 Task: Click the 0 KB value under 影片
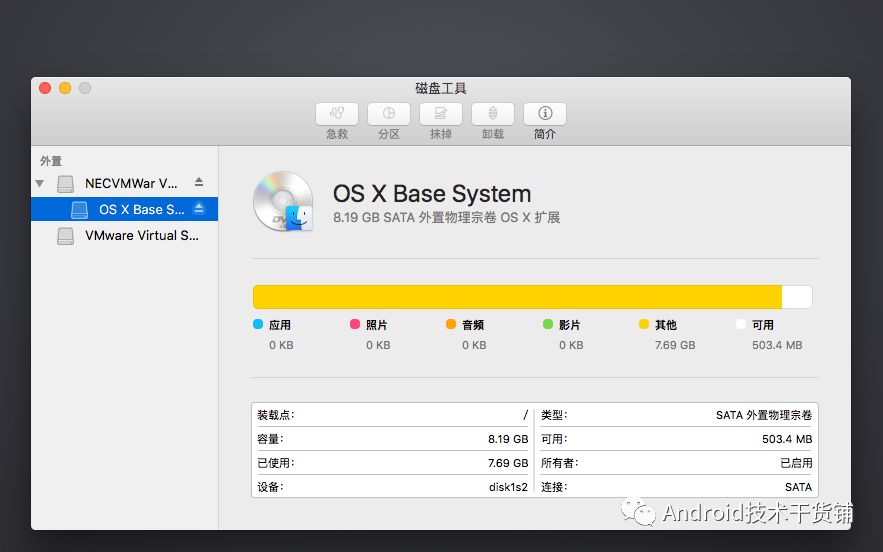(571, 345)
